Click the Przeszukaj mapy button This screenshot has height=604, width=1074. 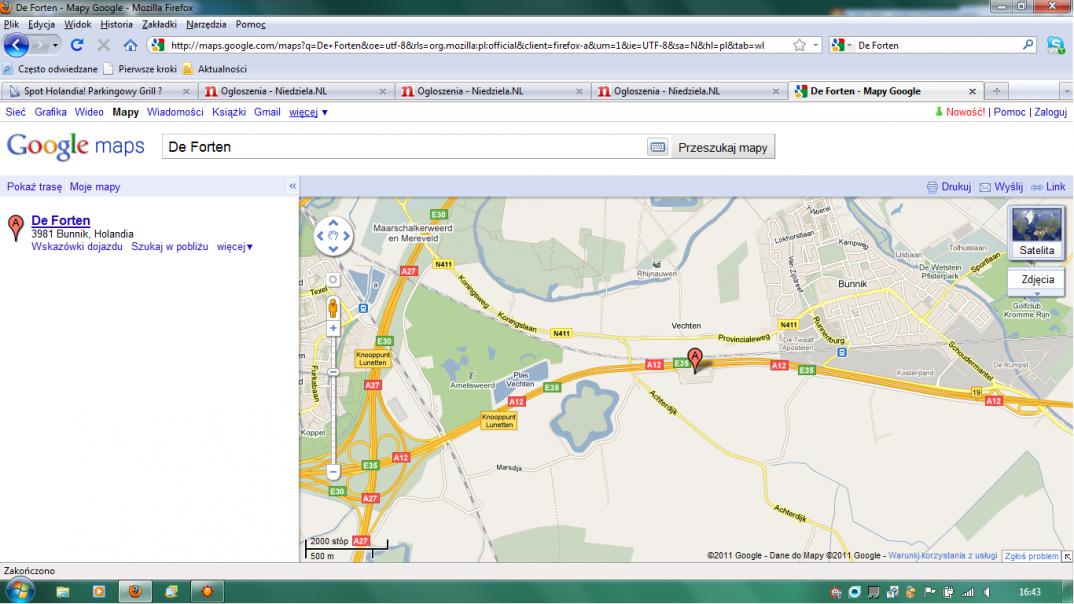(723, 147)
